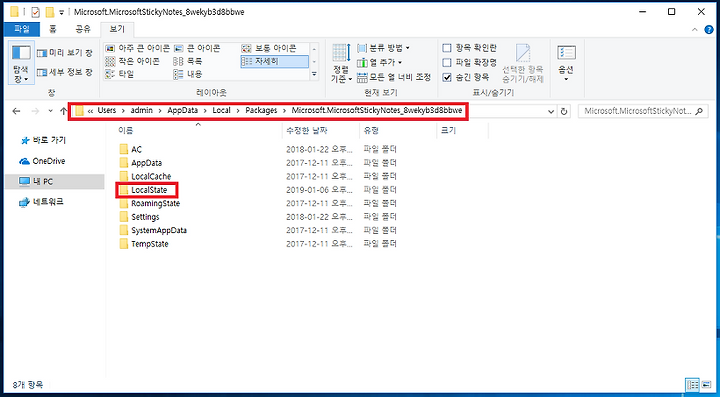
Task: Select 바로 가기 quick access
Action: 44,140
